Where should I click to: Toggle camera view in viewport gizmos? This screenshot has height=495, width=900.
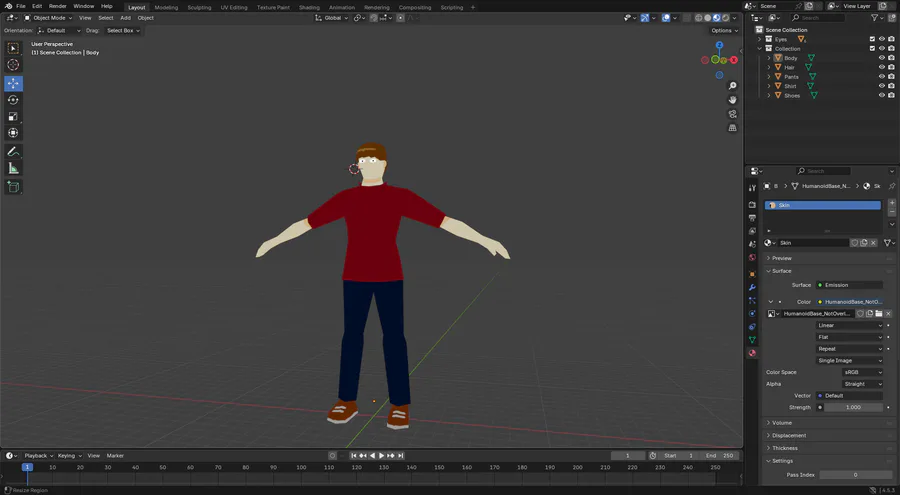733,114
